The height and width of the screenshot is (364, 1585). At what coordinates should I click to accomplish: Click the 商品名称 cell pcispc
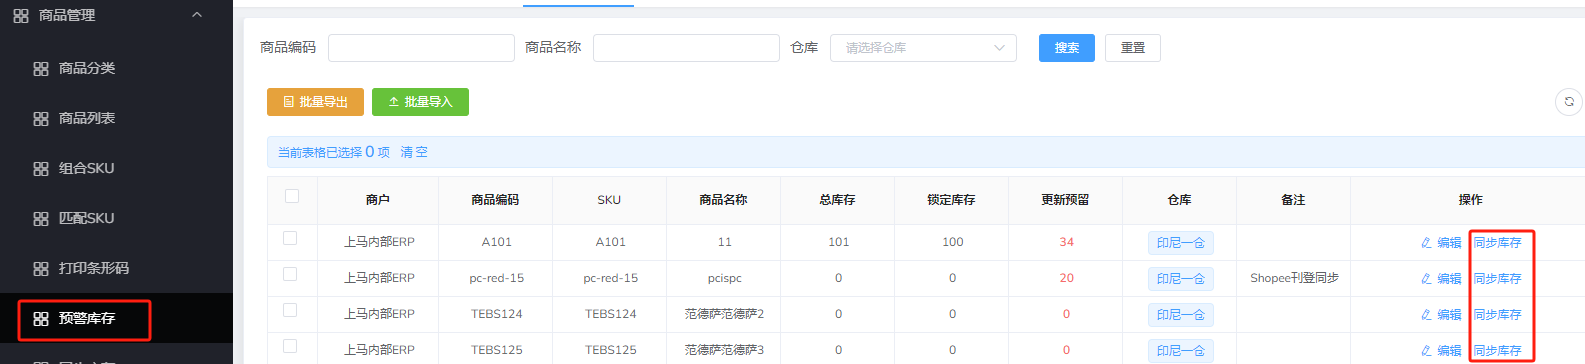coord(724,278)
